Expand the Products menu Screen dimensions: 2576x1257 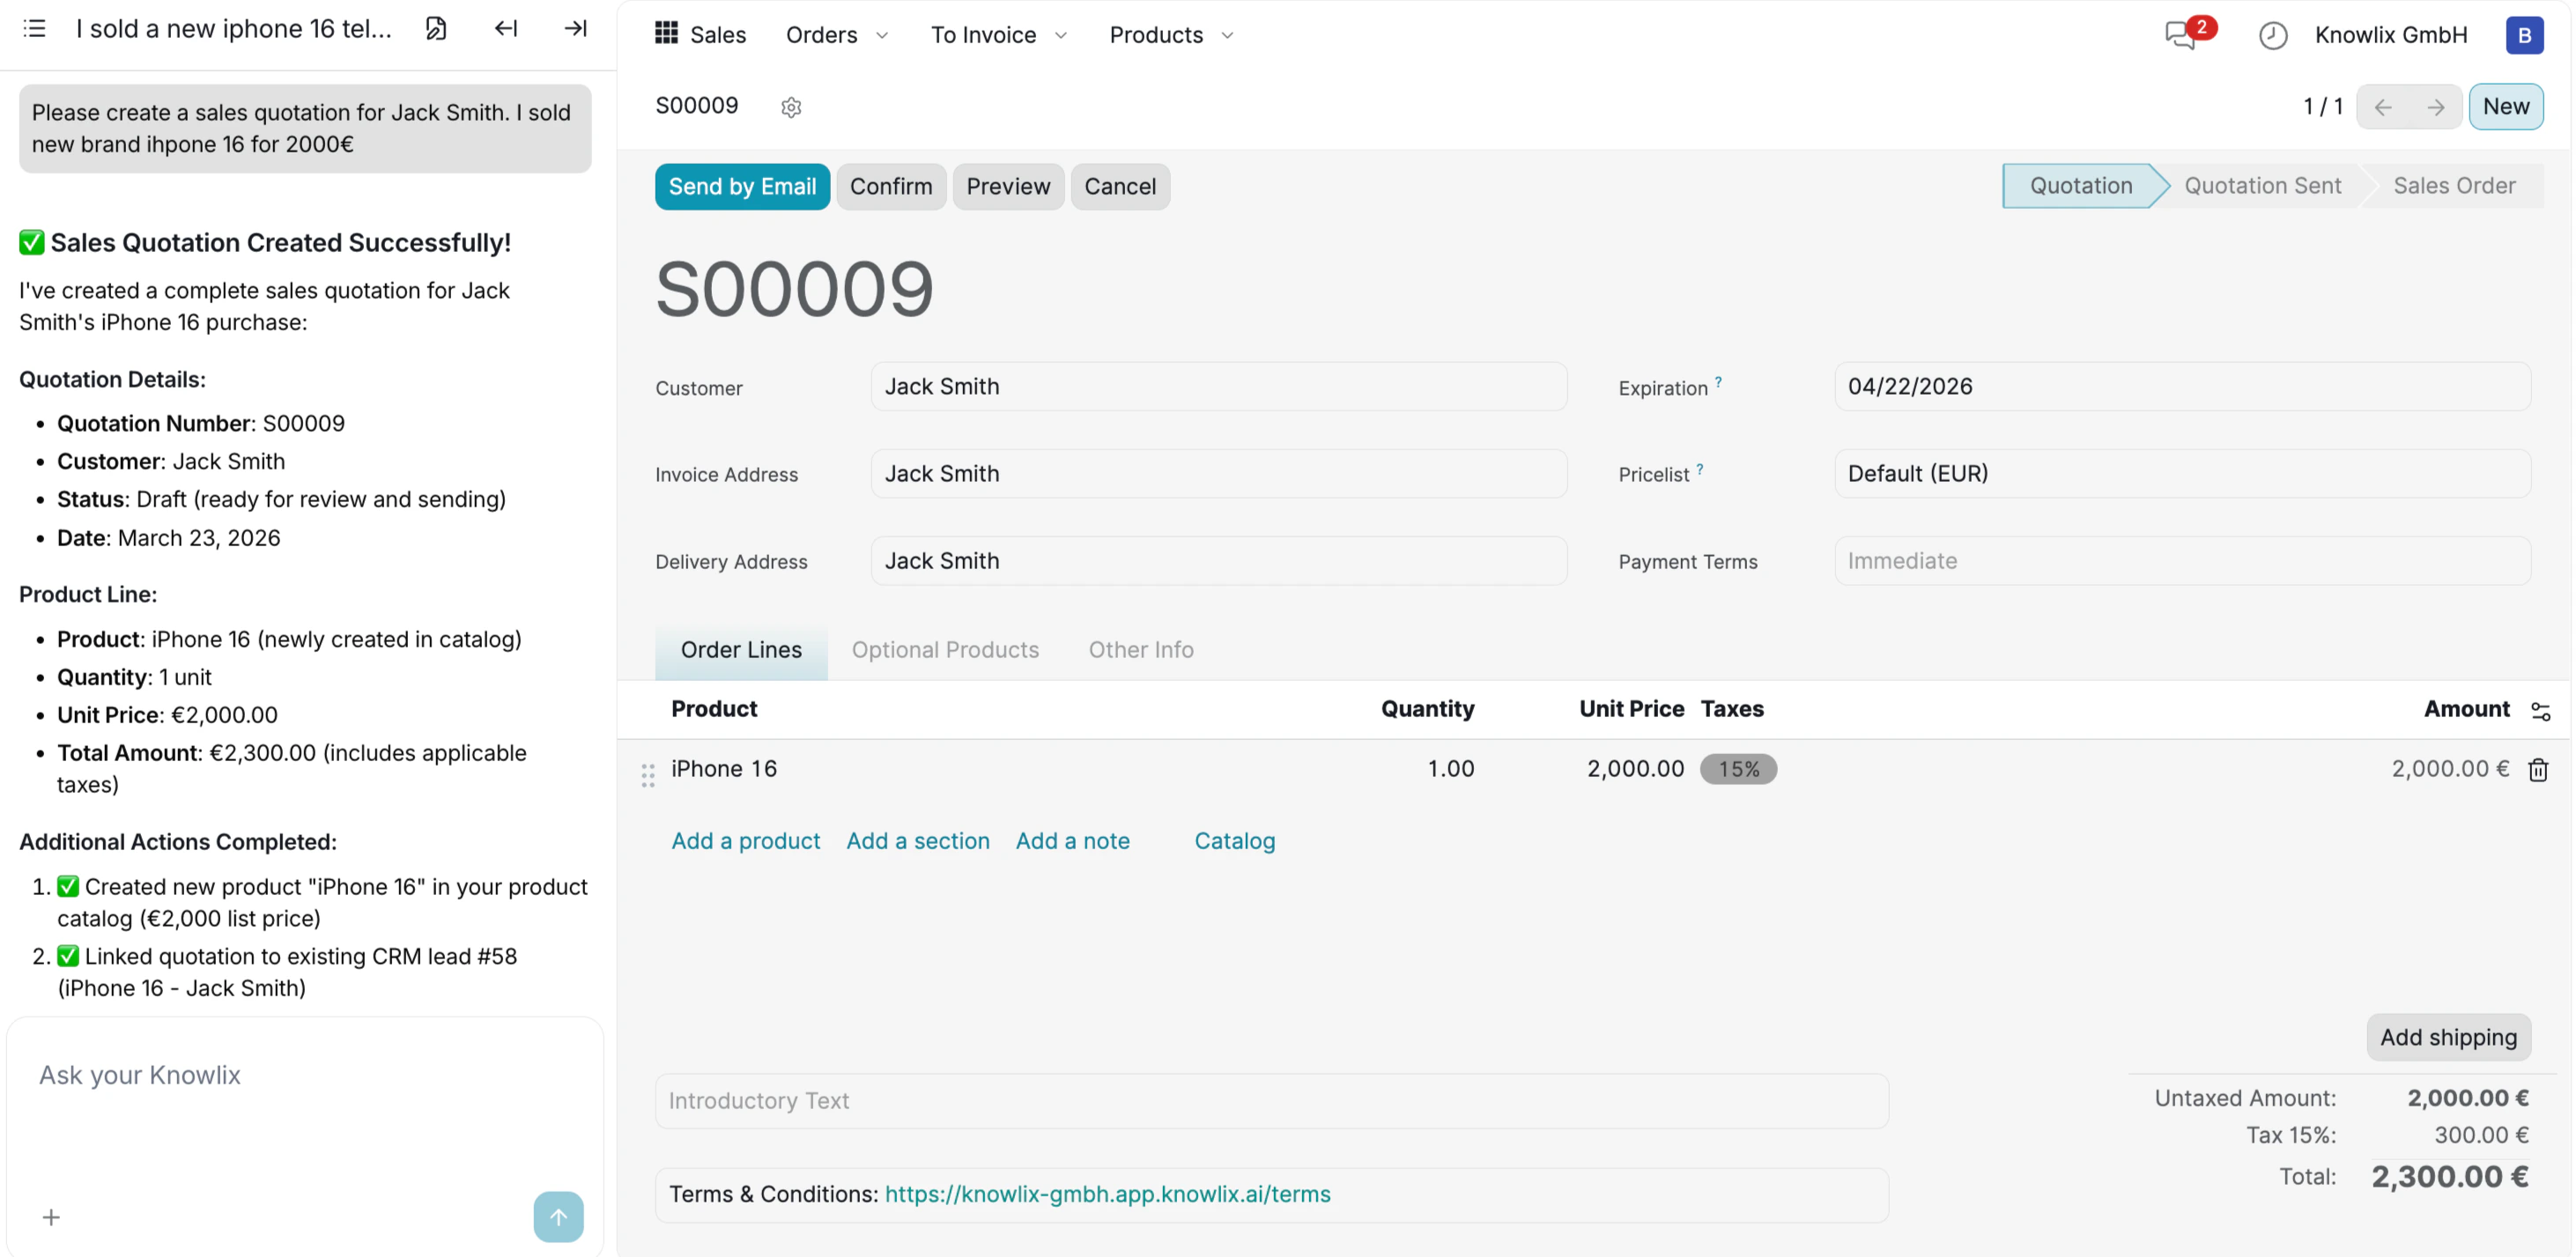coord(1170,35)
